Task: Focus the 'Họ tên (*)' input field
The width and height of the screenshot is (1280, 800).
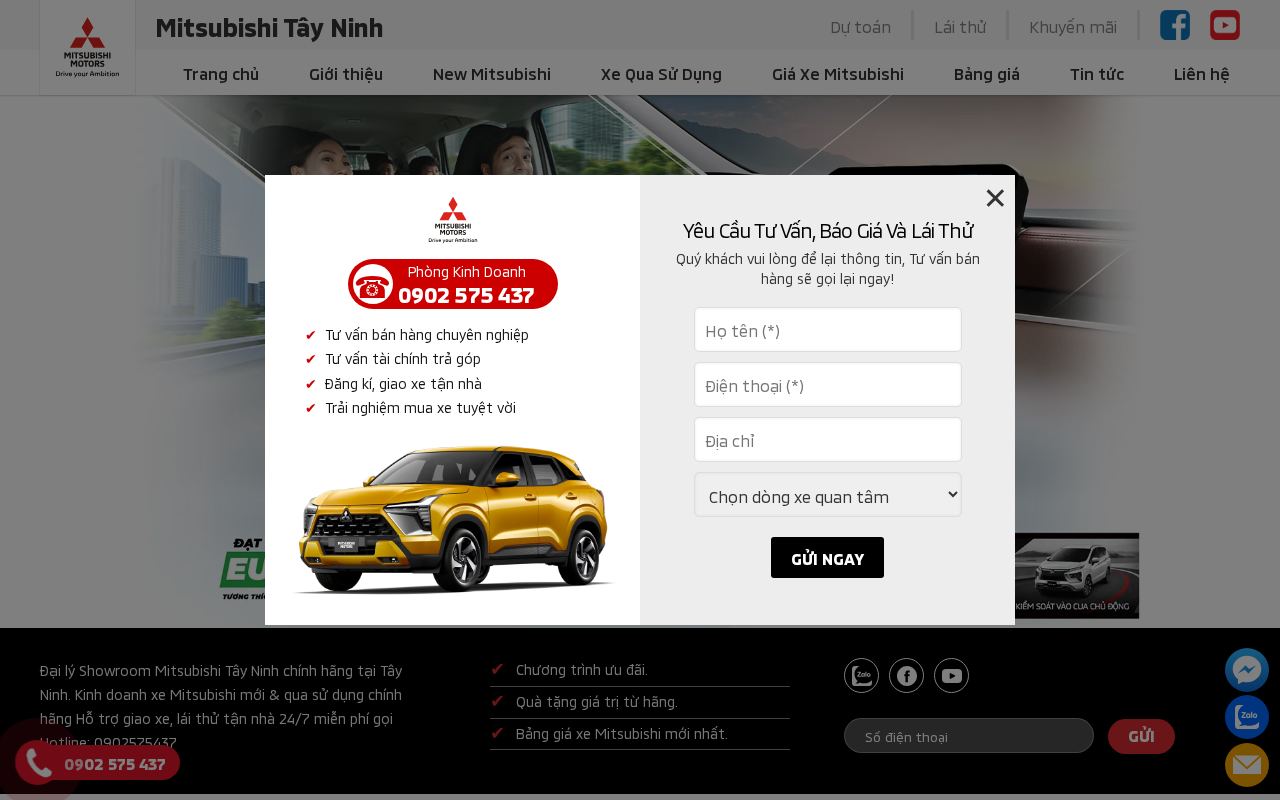Action: tap(828, 330)
